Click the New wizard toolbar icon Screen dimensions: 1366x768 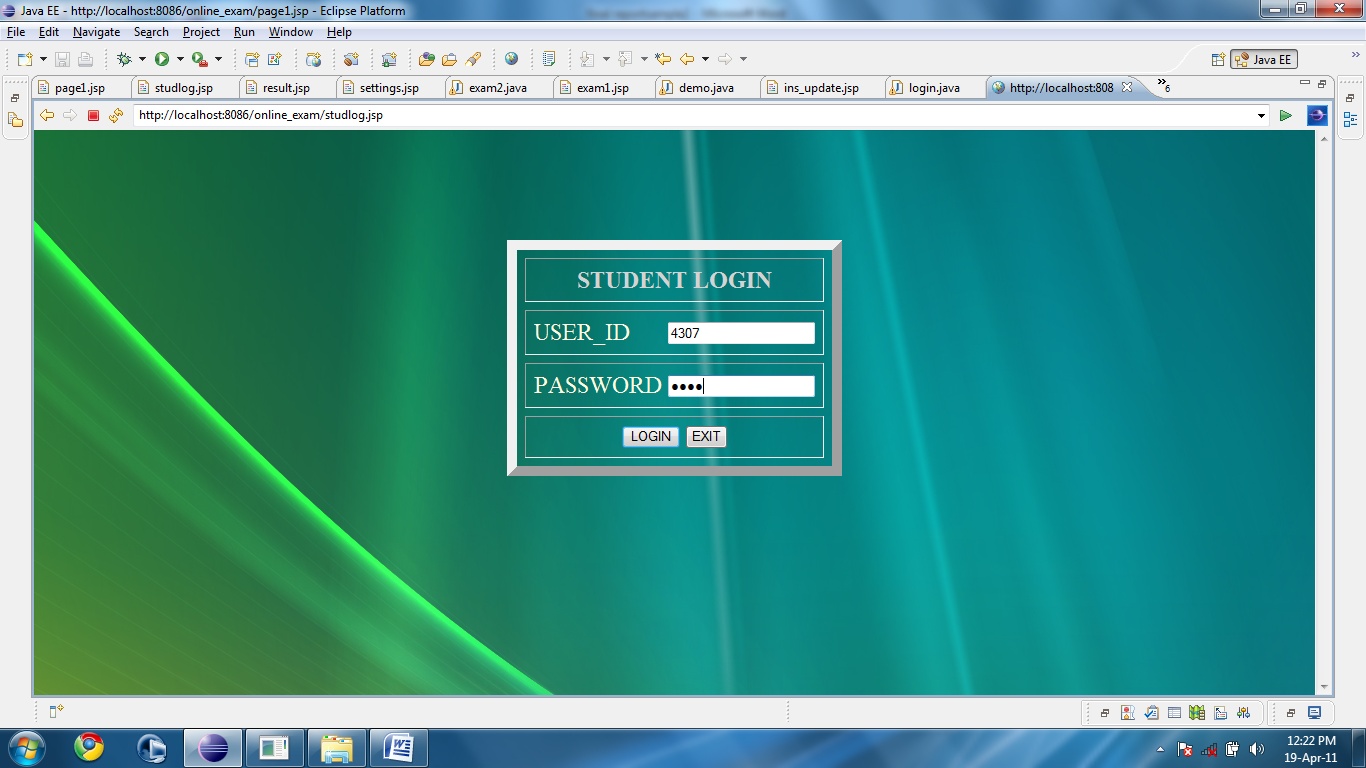point(25,59)
